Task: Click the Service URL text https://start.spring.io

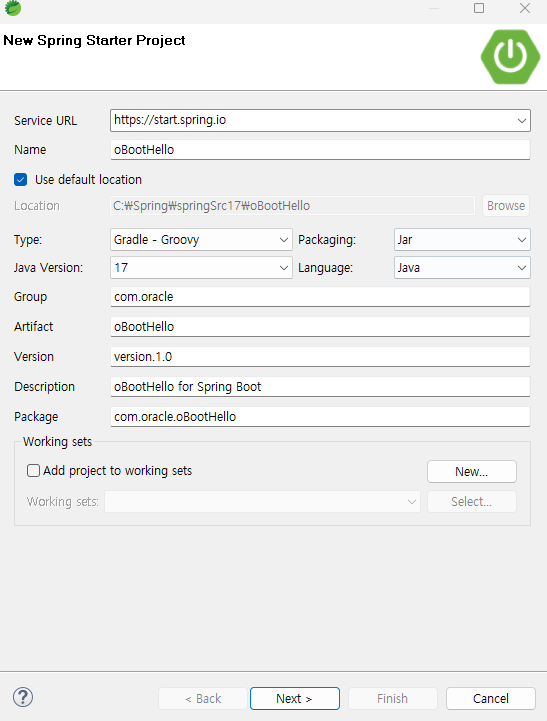Action: coord(170,120)
